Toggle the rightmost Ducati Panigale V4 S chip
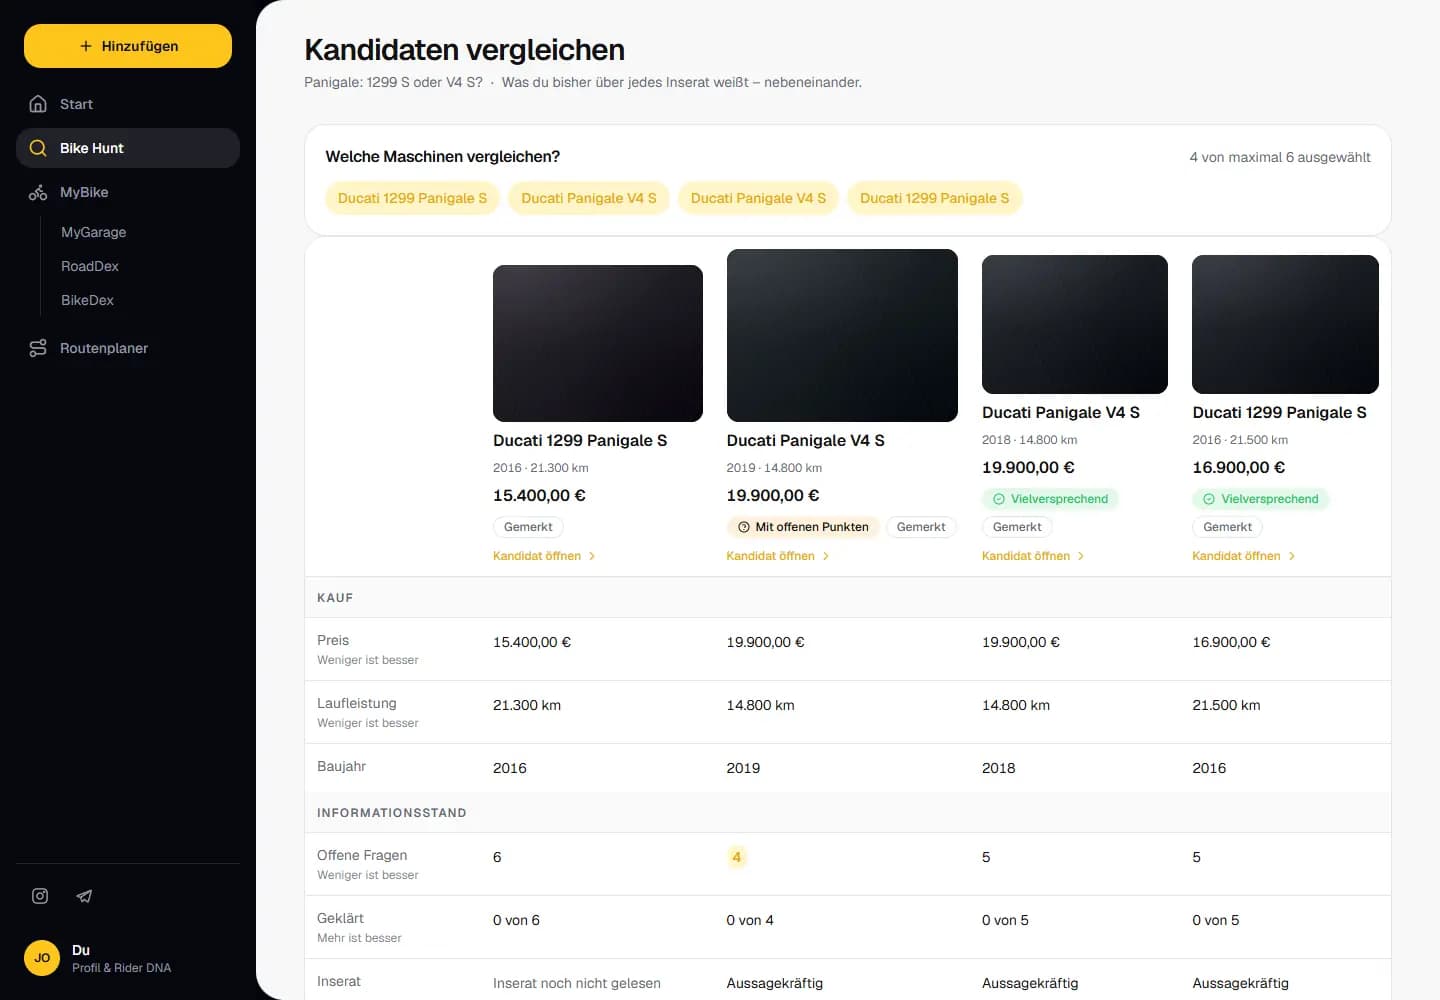 758,198
